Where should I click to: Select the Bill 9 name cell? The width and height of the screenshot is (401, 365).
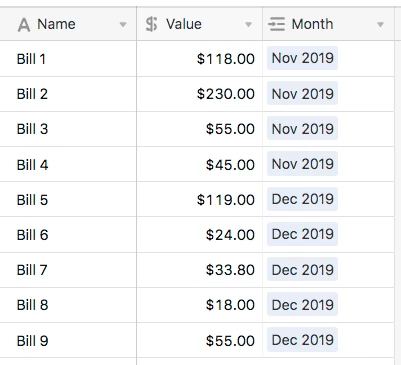coord(68,340)
